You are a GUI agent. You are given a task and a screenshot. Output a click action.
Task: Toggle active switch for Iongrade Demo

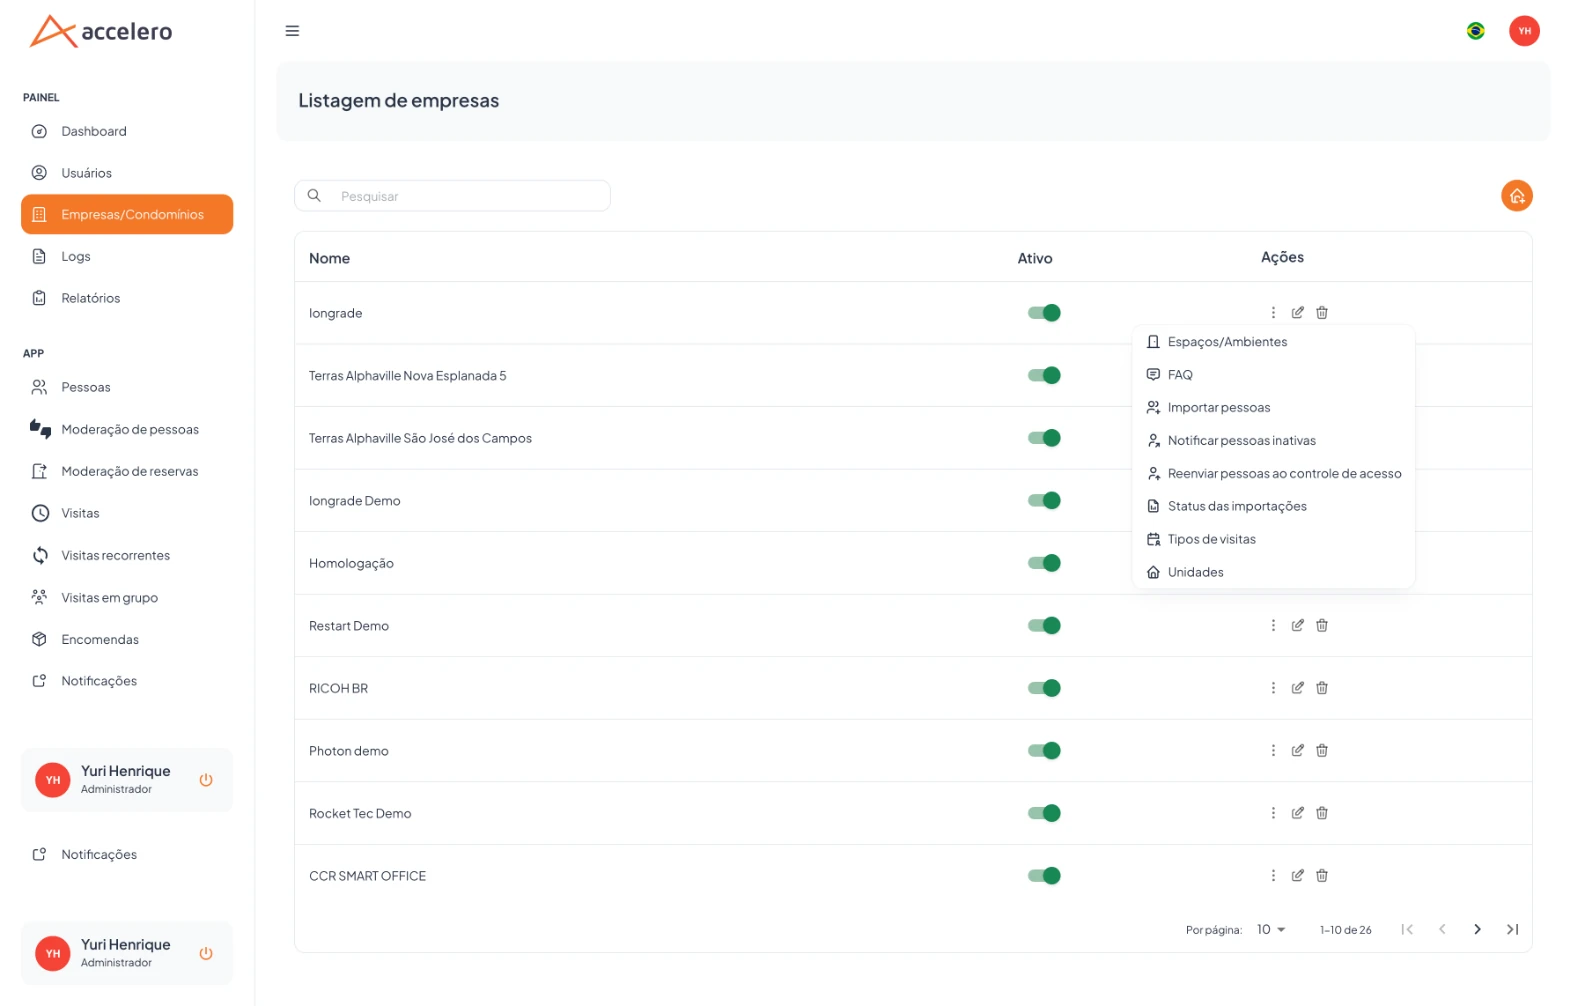pyautogui.click(x=1044, y=501)
